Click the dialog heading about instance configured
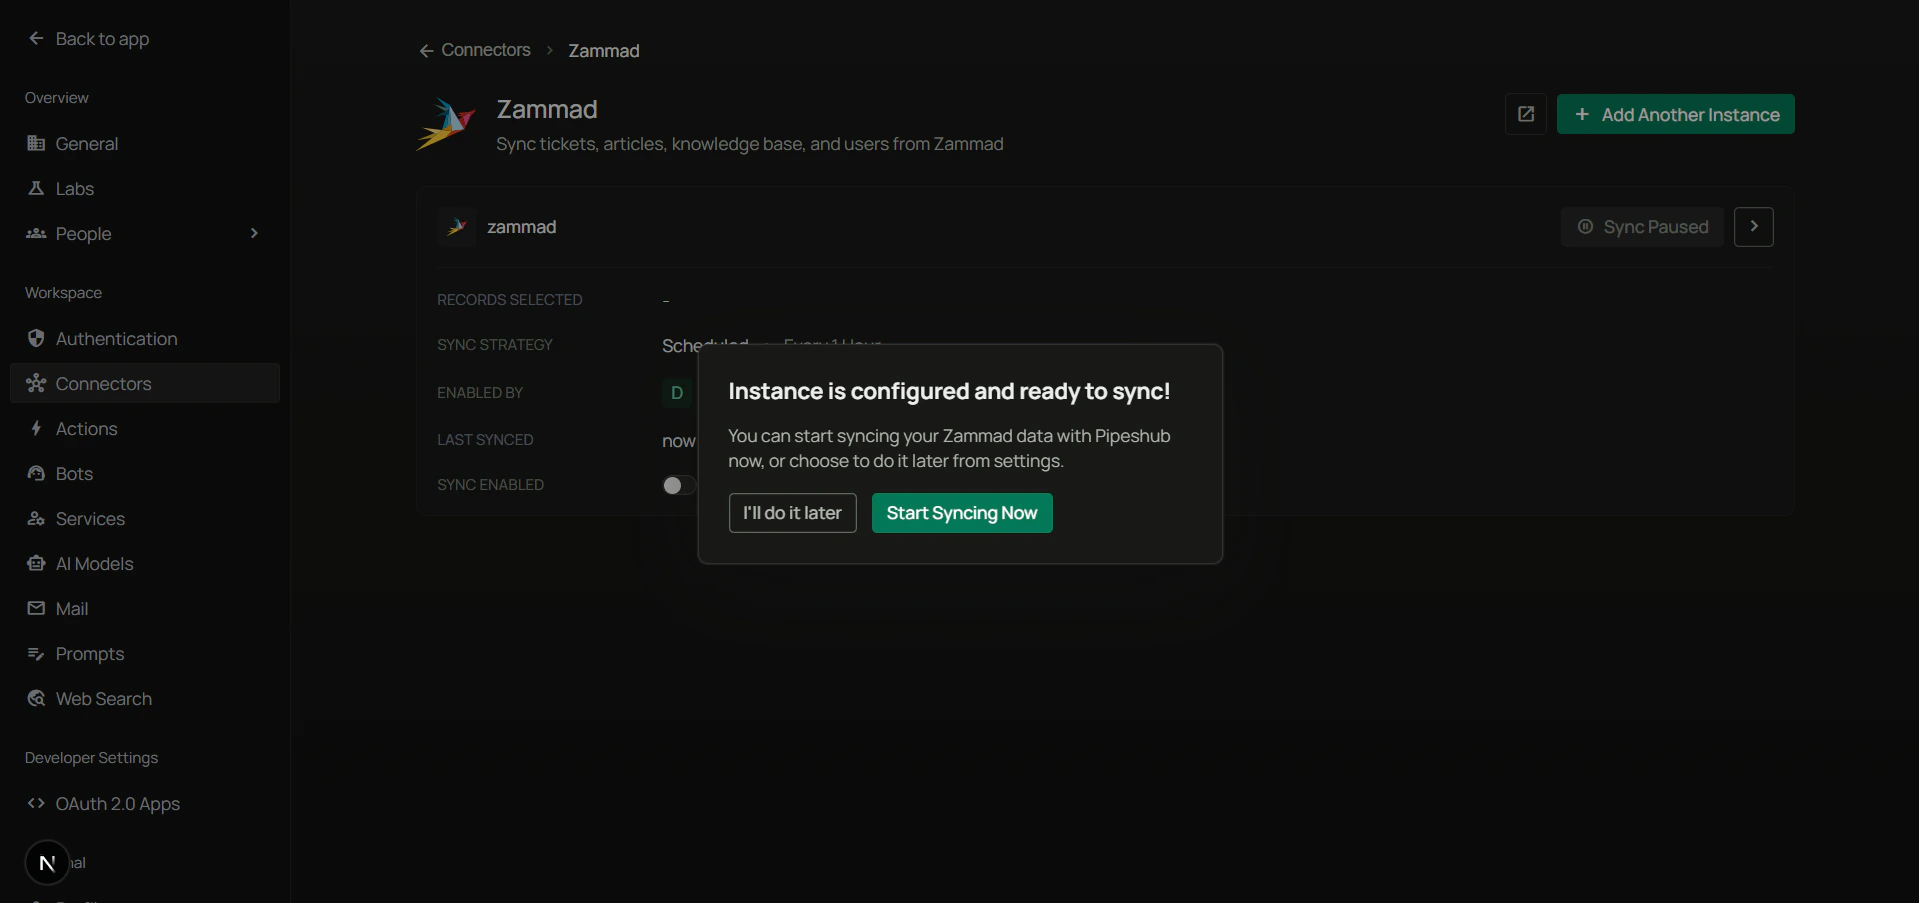Viewport: 1919px width, 903px height. click(949, 391)
